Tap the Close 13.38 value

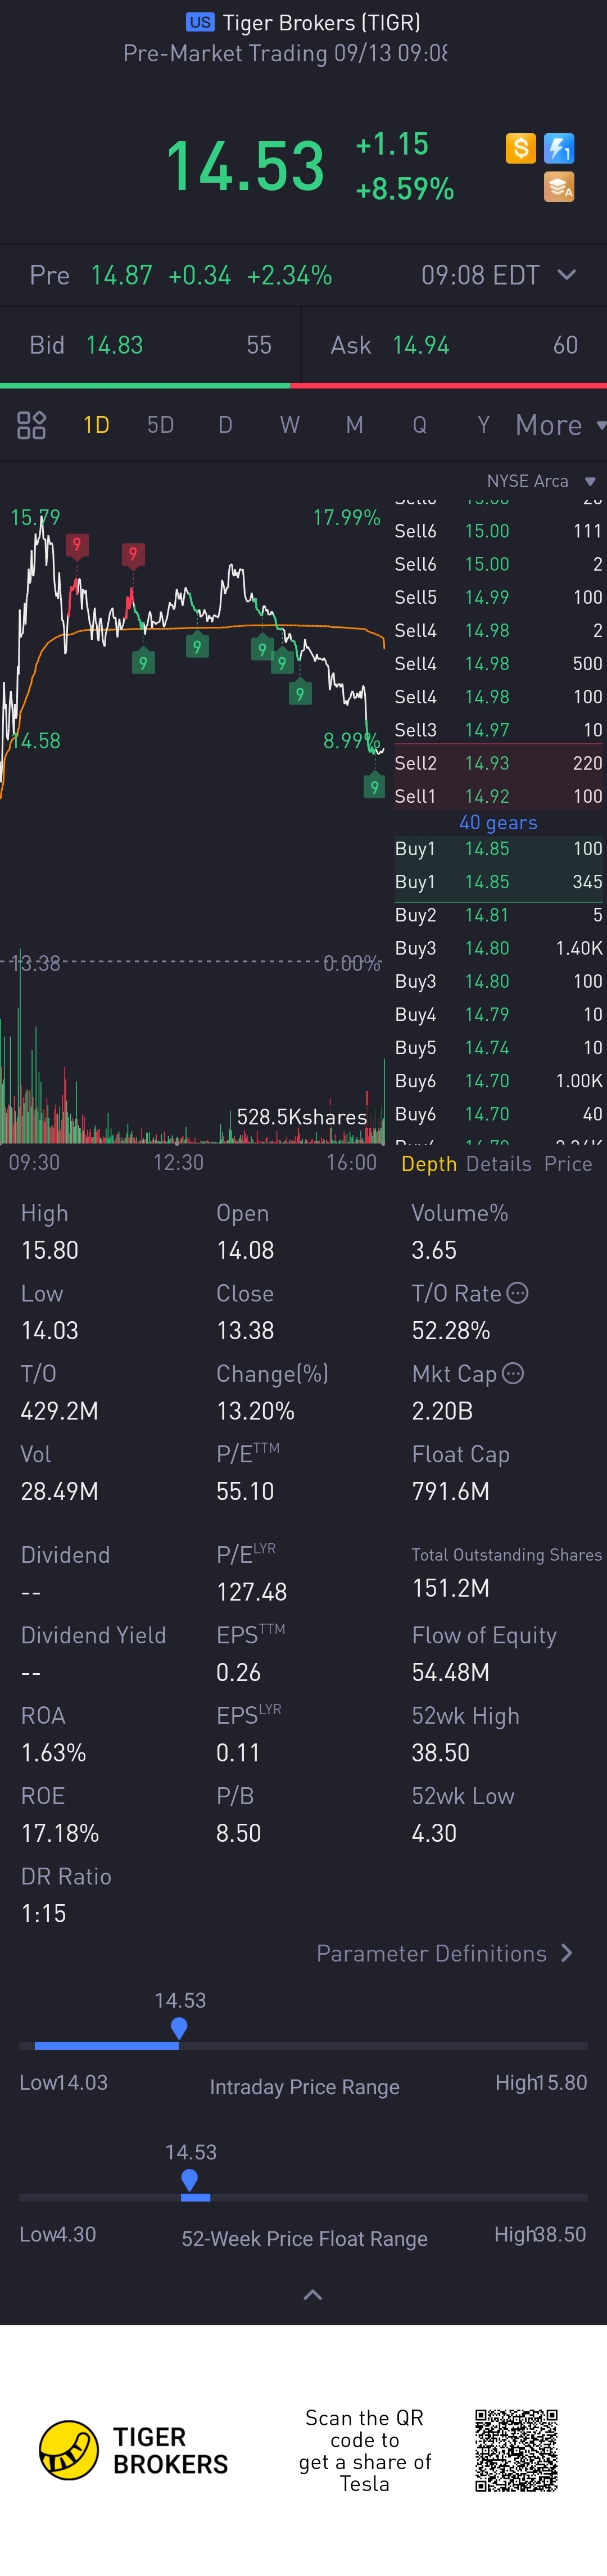[245, 1330]
